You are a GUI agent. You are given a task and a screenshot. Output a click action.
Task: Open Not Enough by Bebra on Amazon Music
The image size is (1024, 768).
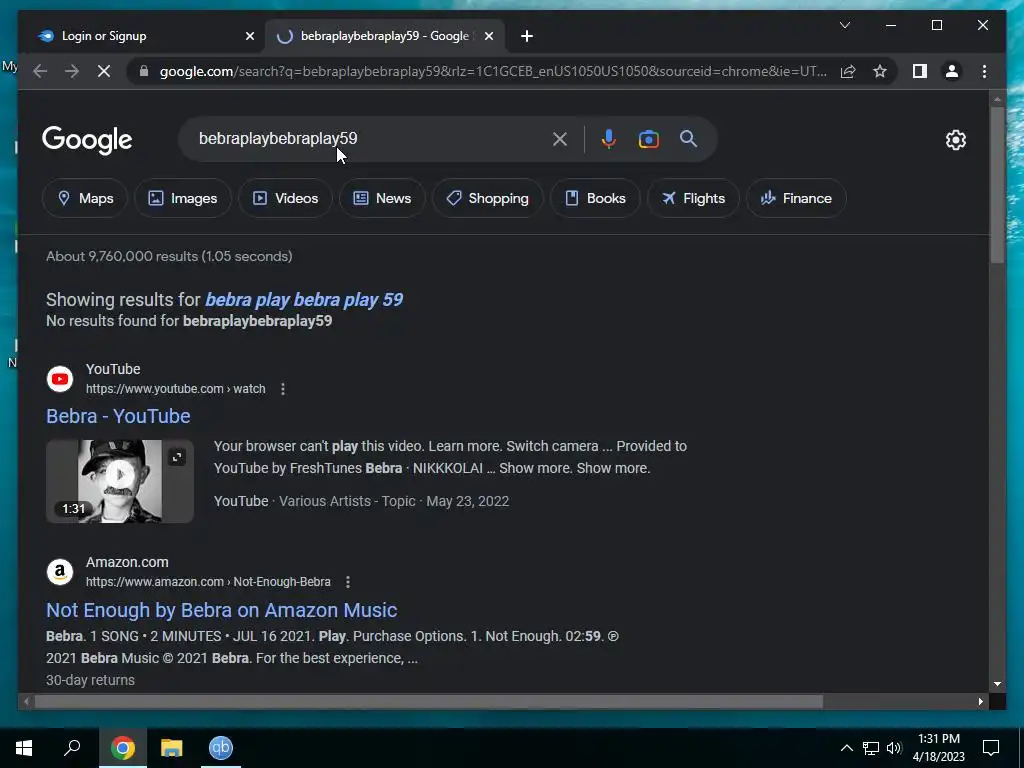[221, 610]
